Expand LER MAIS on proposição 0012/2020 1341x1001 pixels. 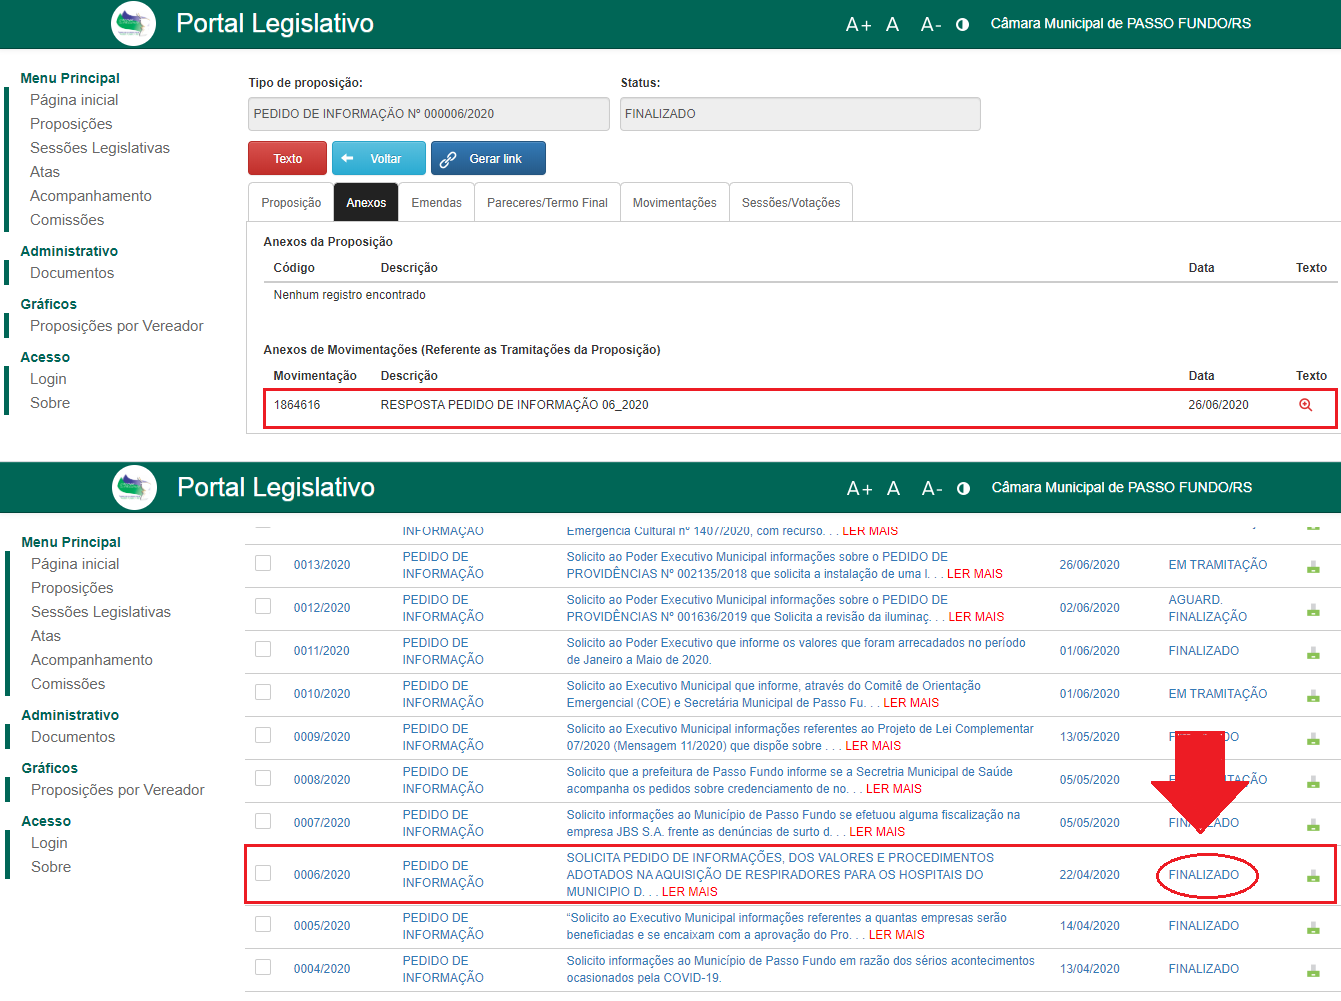(x=975, y=617)
